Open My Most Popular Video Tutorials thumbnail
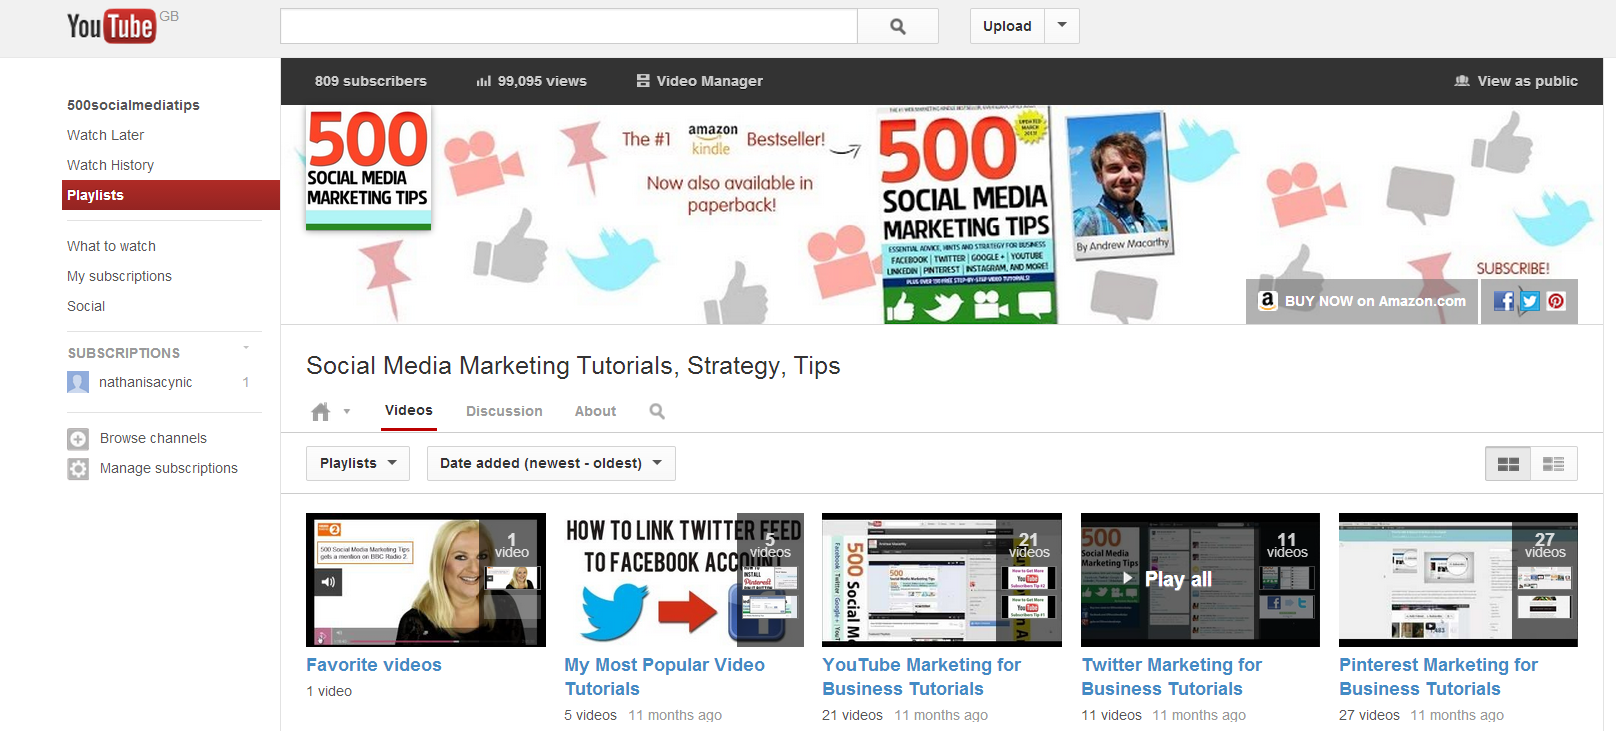The height and width of the screenshot is (731, 1616). [x=684, y=580]
